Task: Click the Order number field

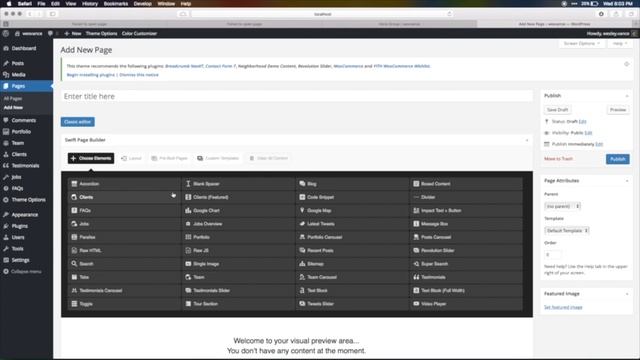Action: tap(553, 255)
